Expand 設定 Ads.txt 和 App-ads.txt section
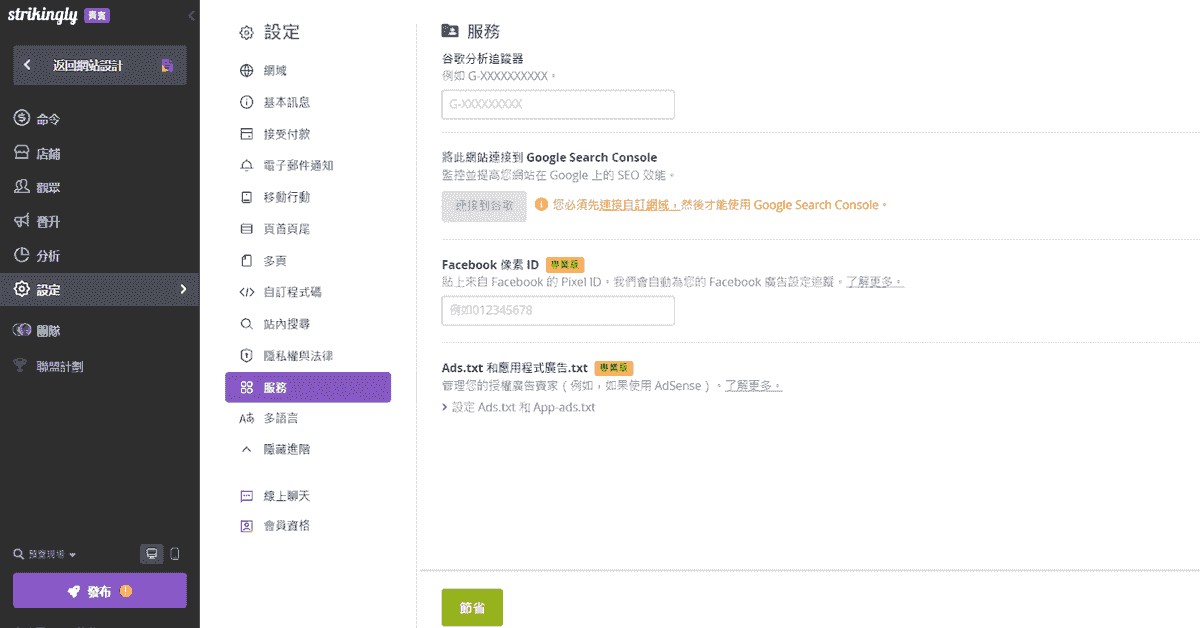Screen dimensions: 1200x628 pos(518,407)
